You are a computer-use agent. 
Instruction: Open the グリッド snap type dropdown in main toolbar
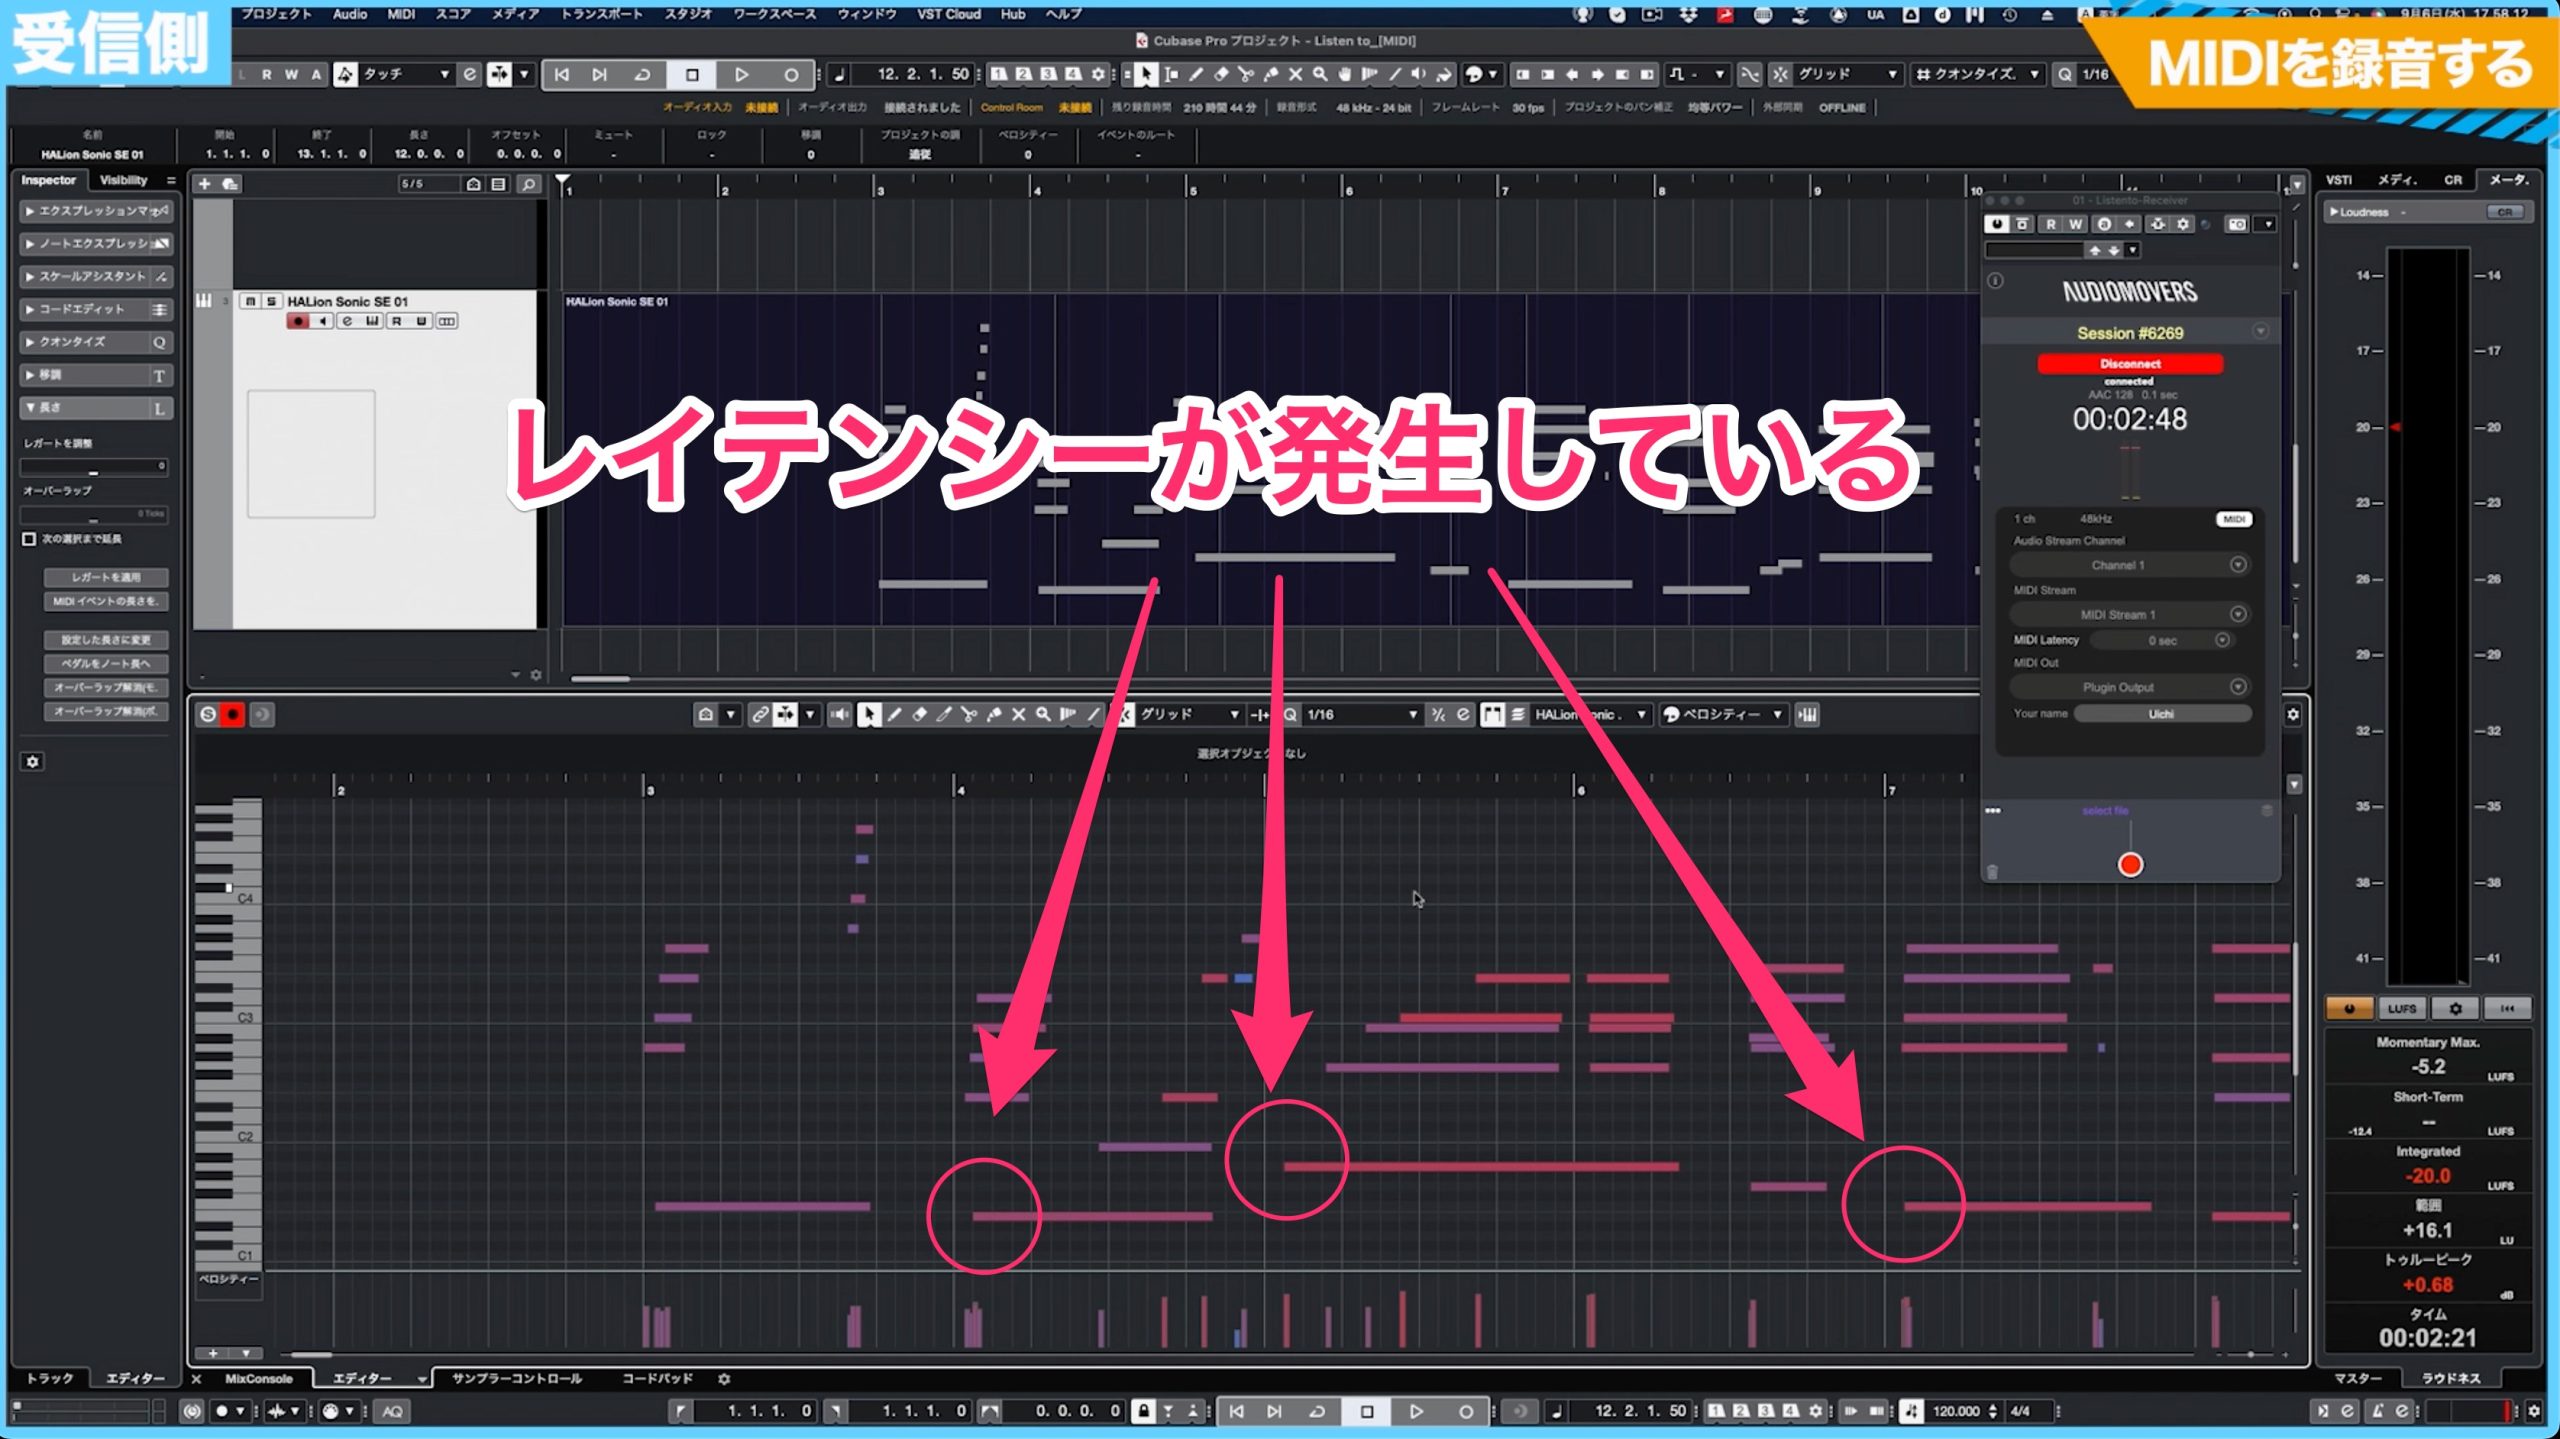(x=1848, y=74)
